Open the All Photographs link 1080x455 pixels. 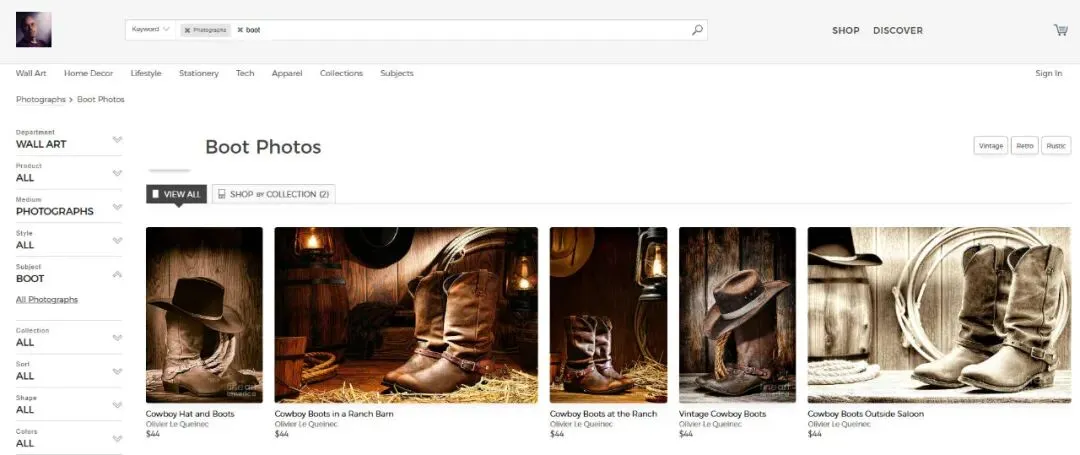[x=47, y=300]
